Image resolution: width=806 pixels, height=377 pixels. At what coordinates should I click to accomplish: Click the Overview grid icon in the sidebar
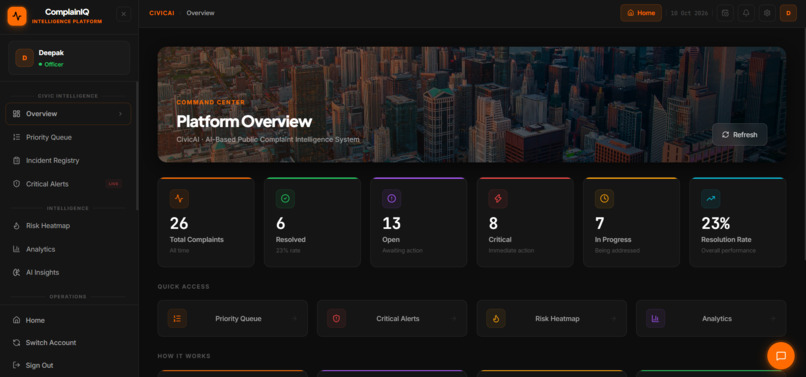click(x=16, y=114)
